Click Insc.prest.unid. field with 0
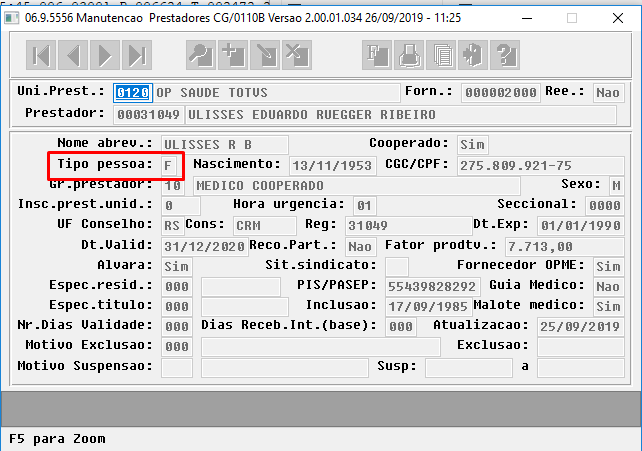 tap(181, 205)
